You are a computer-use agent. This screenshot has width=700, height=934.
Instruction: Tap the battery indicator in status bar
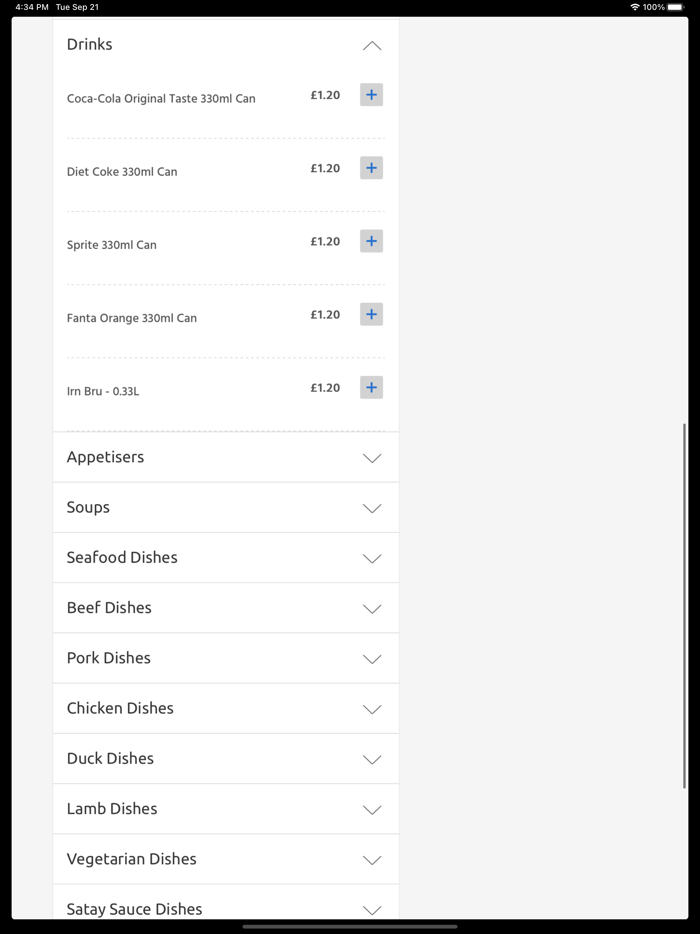677,7
